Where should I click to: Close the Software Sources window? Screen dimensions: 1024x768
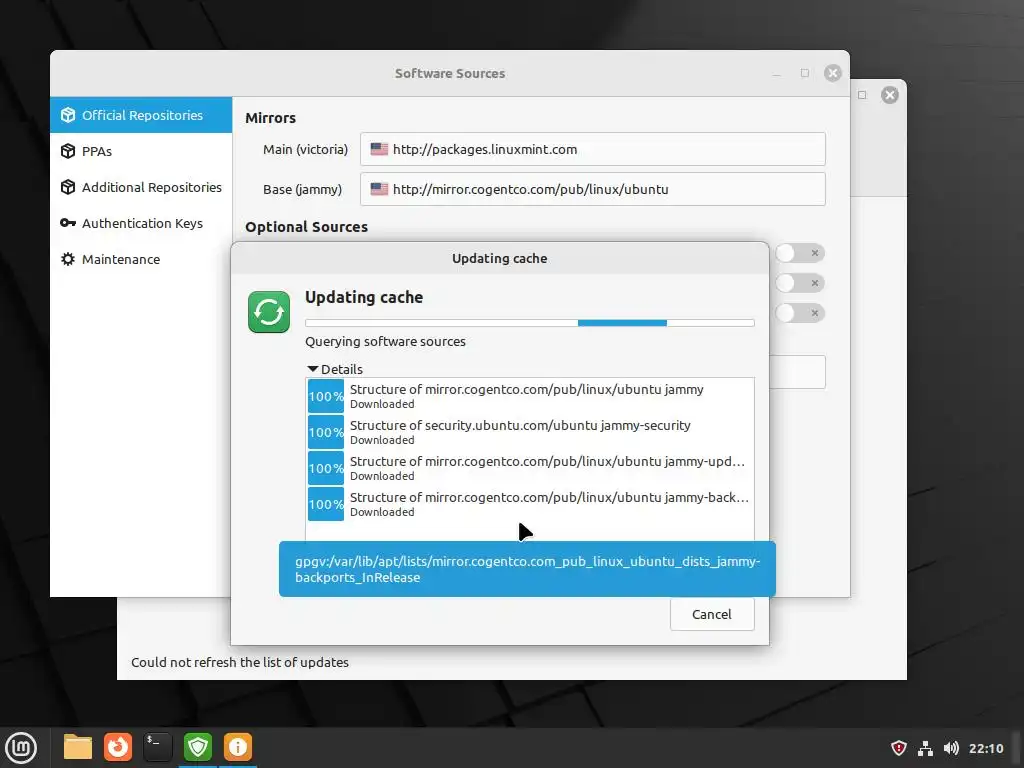tap(832, 73)
